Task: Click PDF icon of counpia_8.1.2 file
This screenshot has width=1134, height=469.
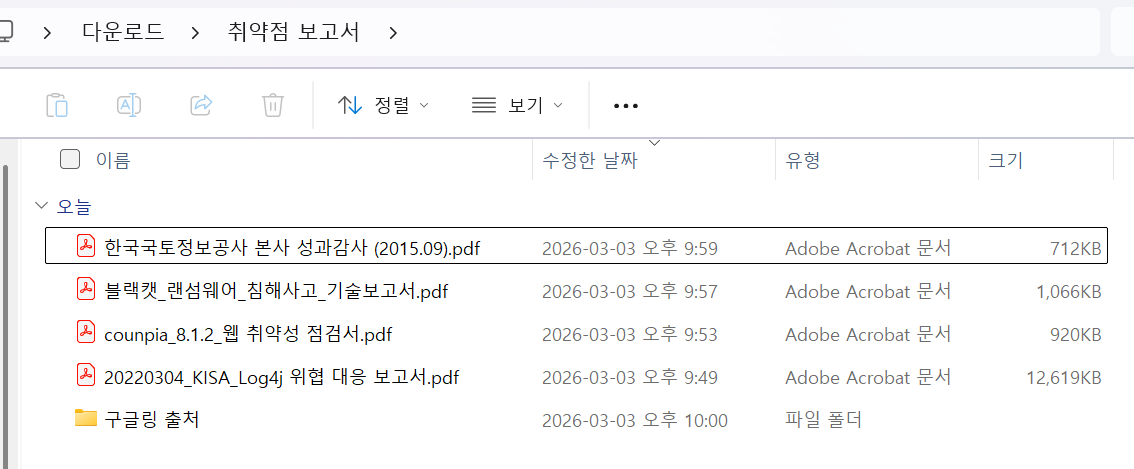Action: [86, 333]
